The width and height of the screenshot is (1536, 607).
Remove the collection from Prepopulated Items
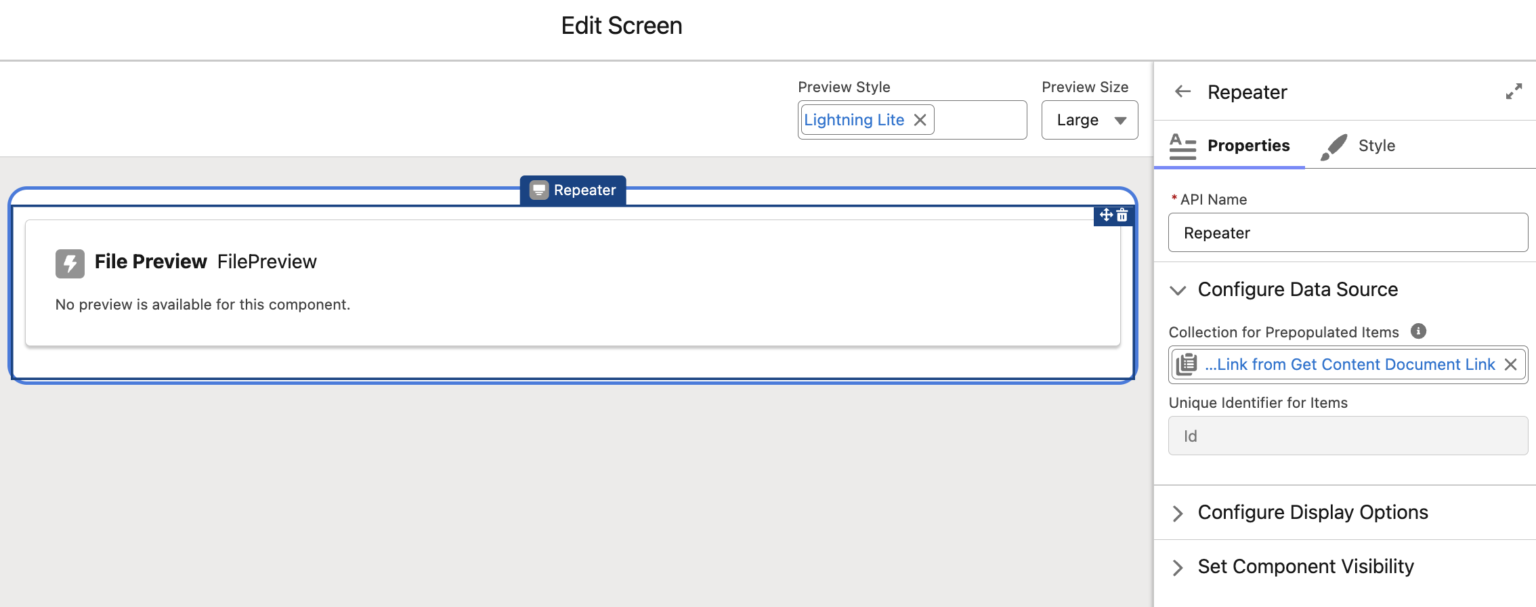pyautogui.click(x=1510, y=364)
